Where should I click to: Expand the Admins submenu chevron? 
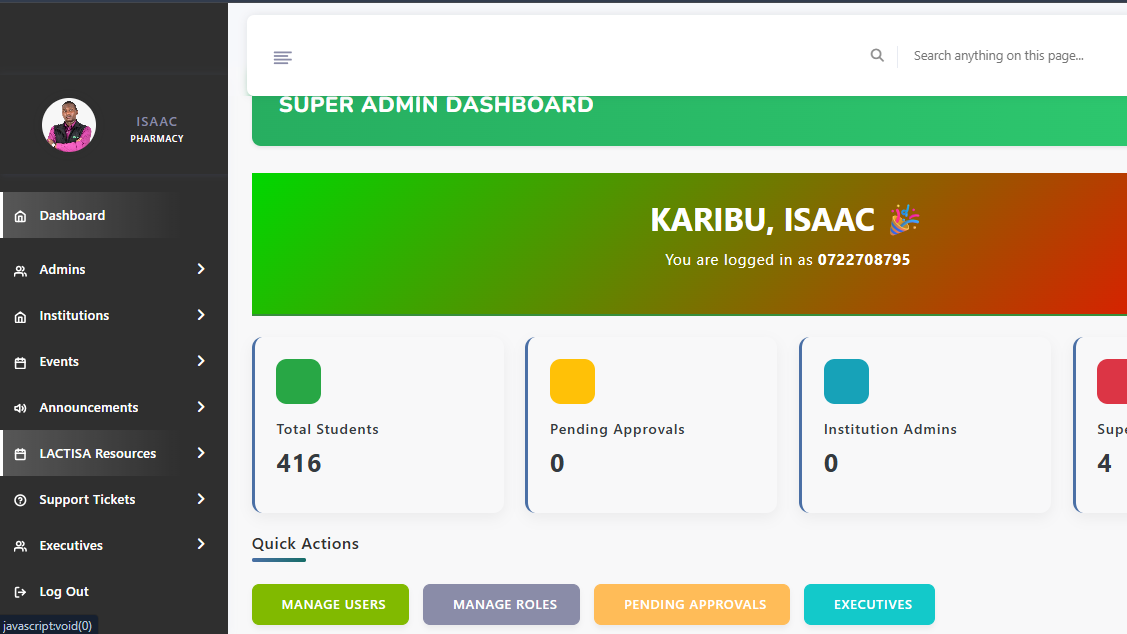click(200, 269)
